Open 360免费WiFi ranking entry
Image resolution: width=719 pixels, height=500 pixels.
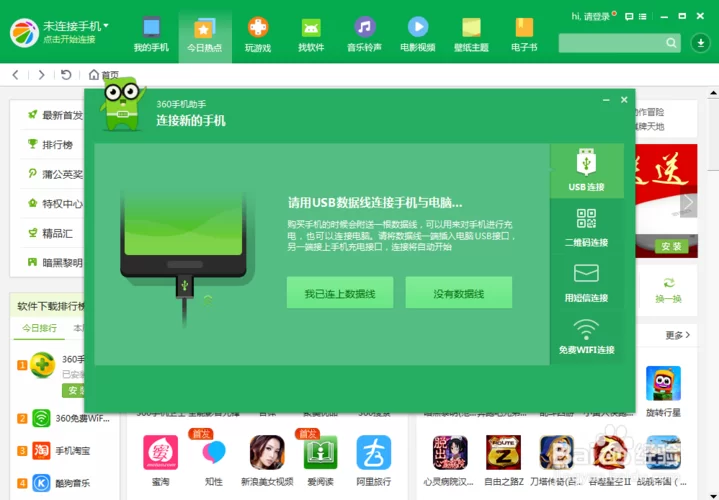coord(64,418)
